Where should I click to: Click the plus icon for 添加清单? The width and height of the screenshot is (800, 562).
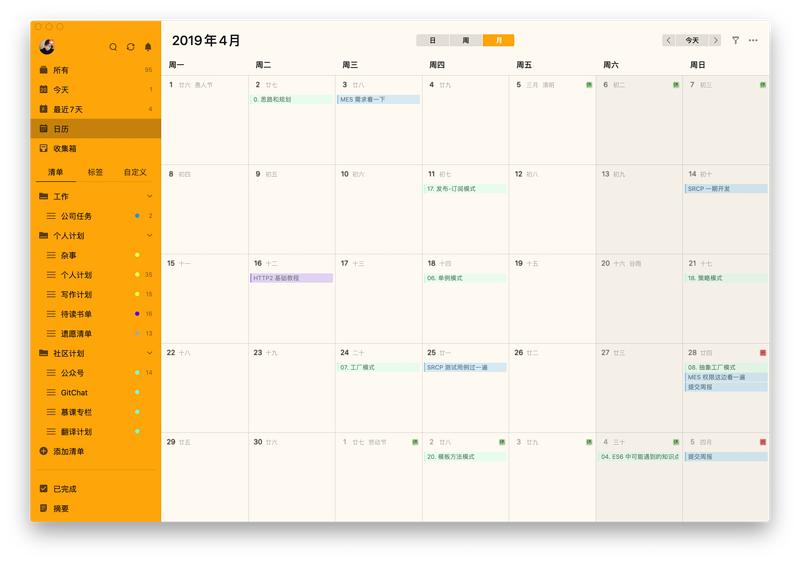pyautogui.click(x=43, y=451)
